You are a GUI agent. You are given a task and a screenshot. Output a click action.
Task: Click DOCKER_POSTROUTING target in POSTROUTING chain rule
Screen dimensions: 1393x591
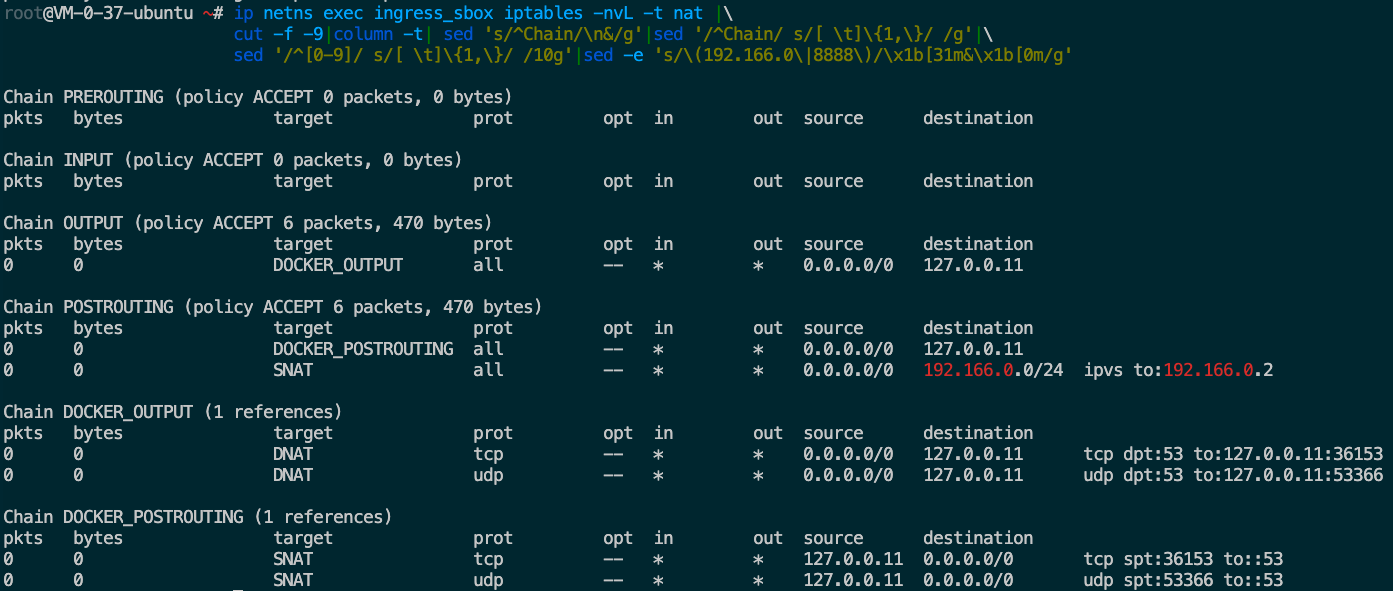(x=362, y=349)
